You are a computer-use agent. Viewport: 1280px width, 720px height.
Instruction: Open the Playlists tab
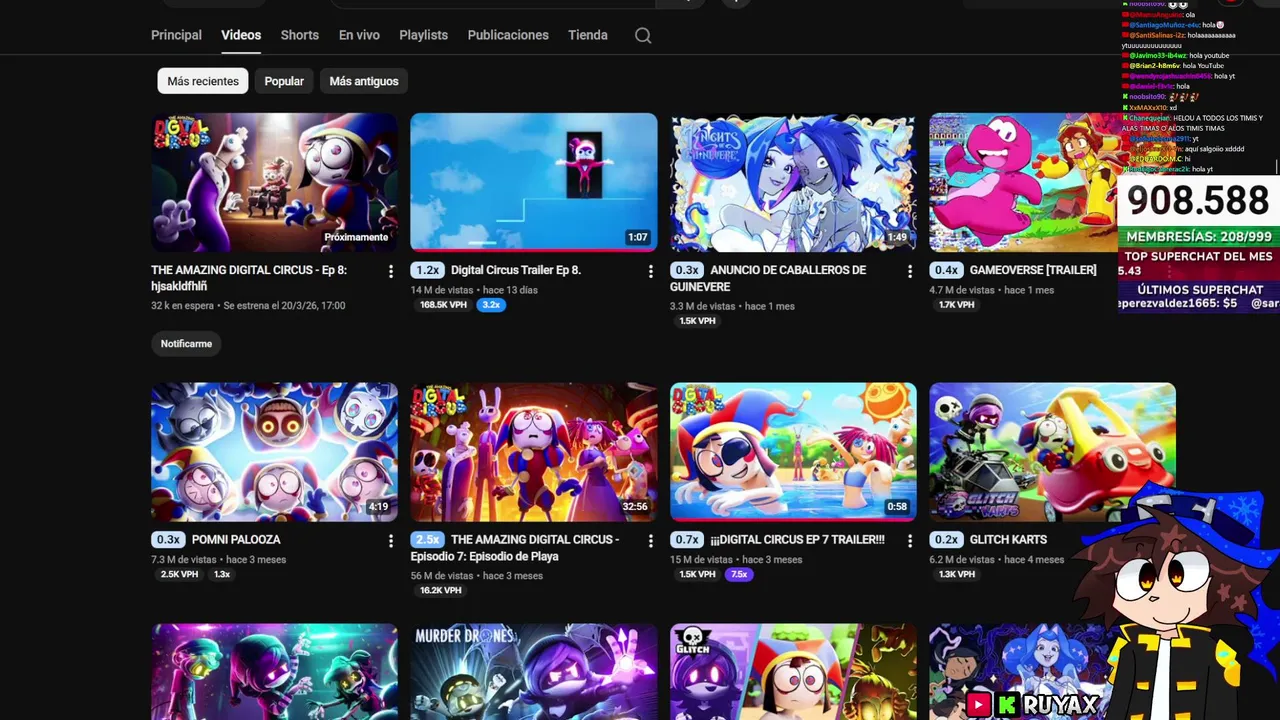point(423,35)
